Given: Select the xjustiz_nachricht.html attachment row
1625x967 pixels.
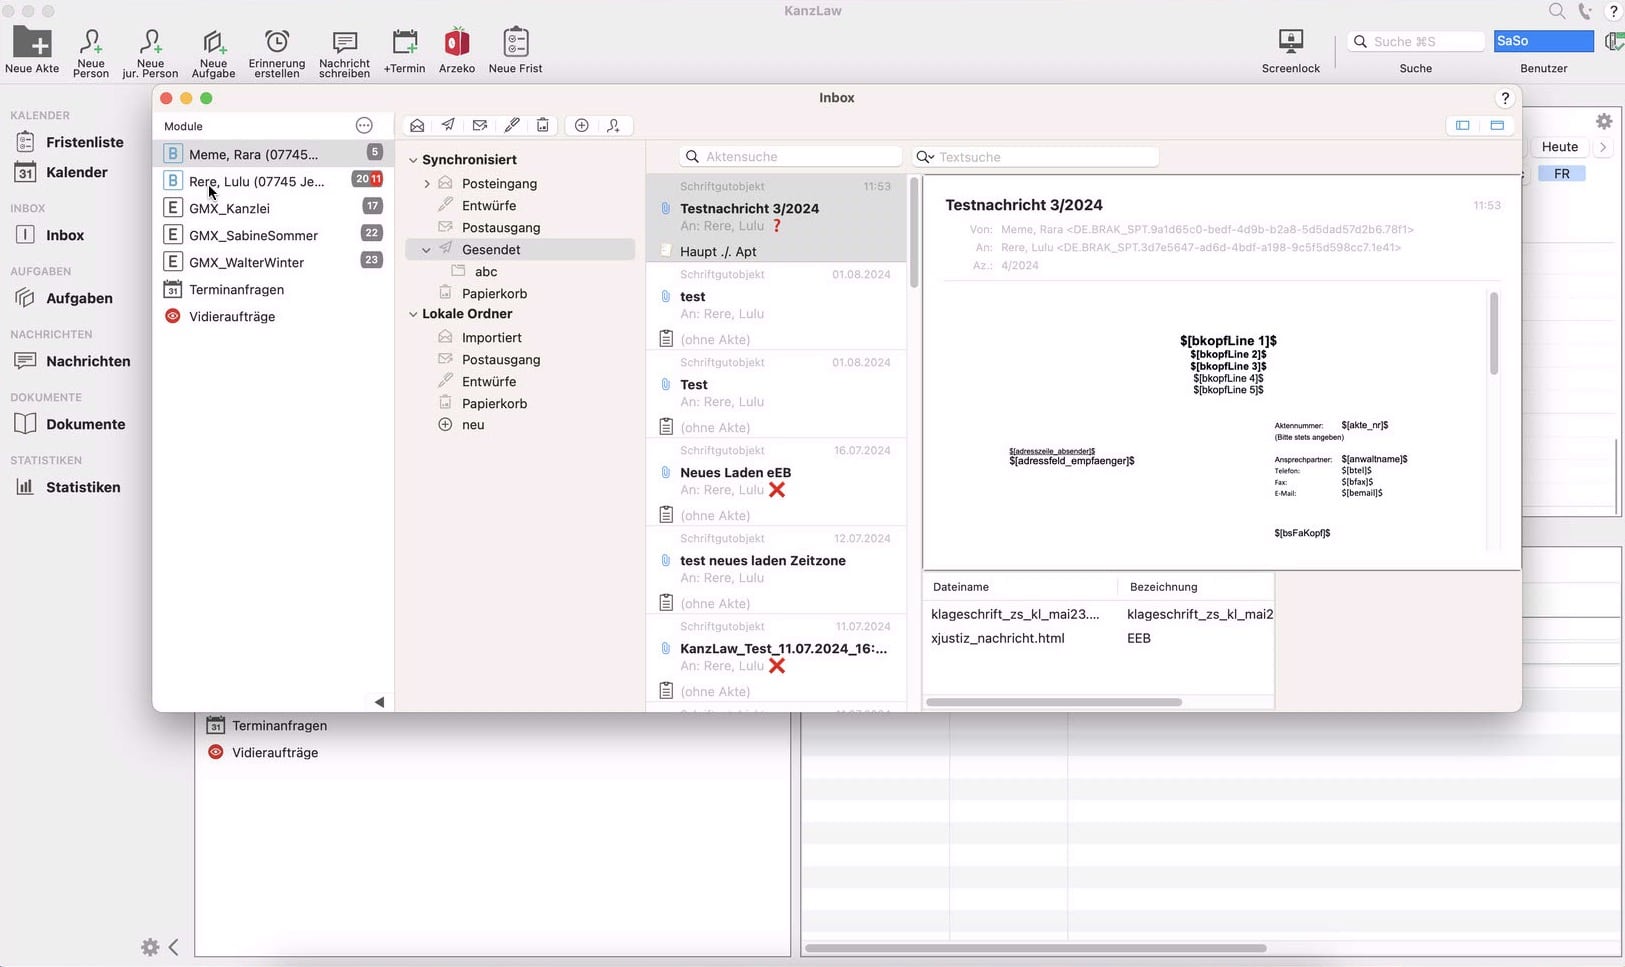Looking at the screenshot, I should pyautogui.click(x=1098, y=638).
